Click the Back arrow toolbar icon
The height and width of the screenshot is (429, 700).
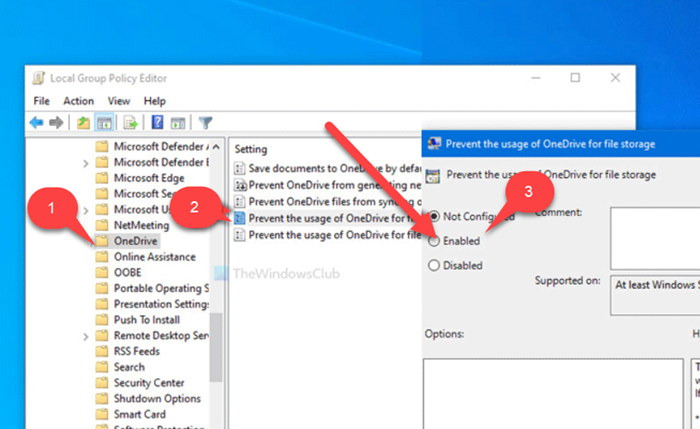pos(37,122)
